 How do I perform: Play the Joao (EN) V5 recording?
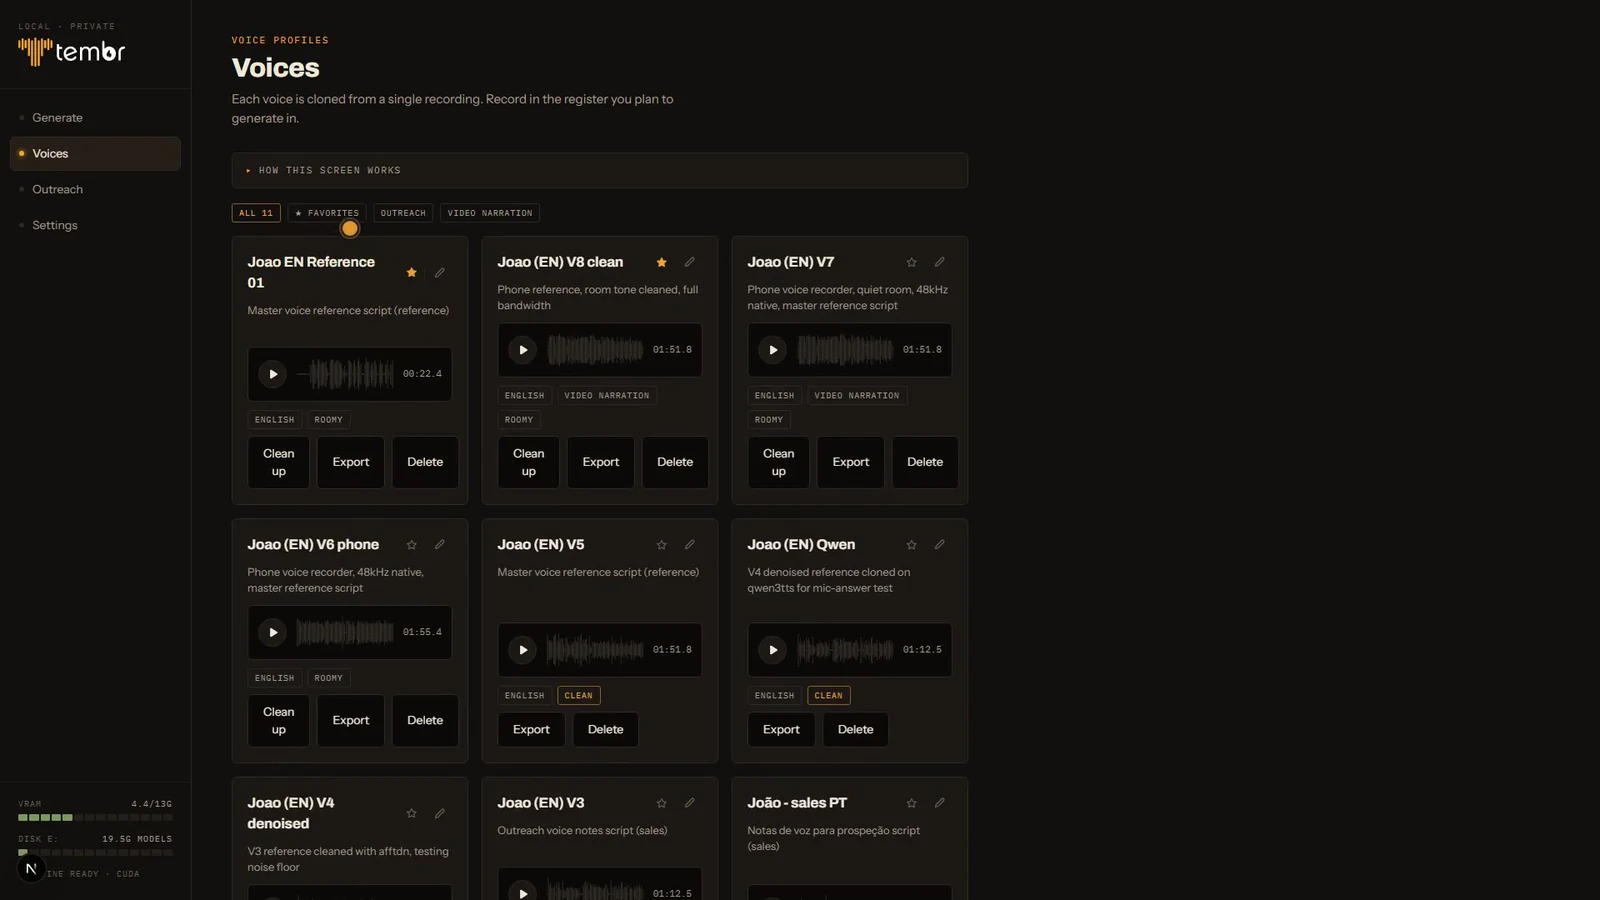(523, 650)
